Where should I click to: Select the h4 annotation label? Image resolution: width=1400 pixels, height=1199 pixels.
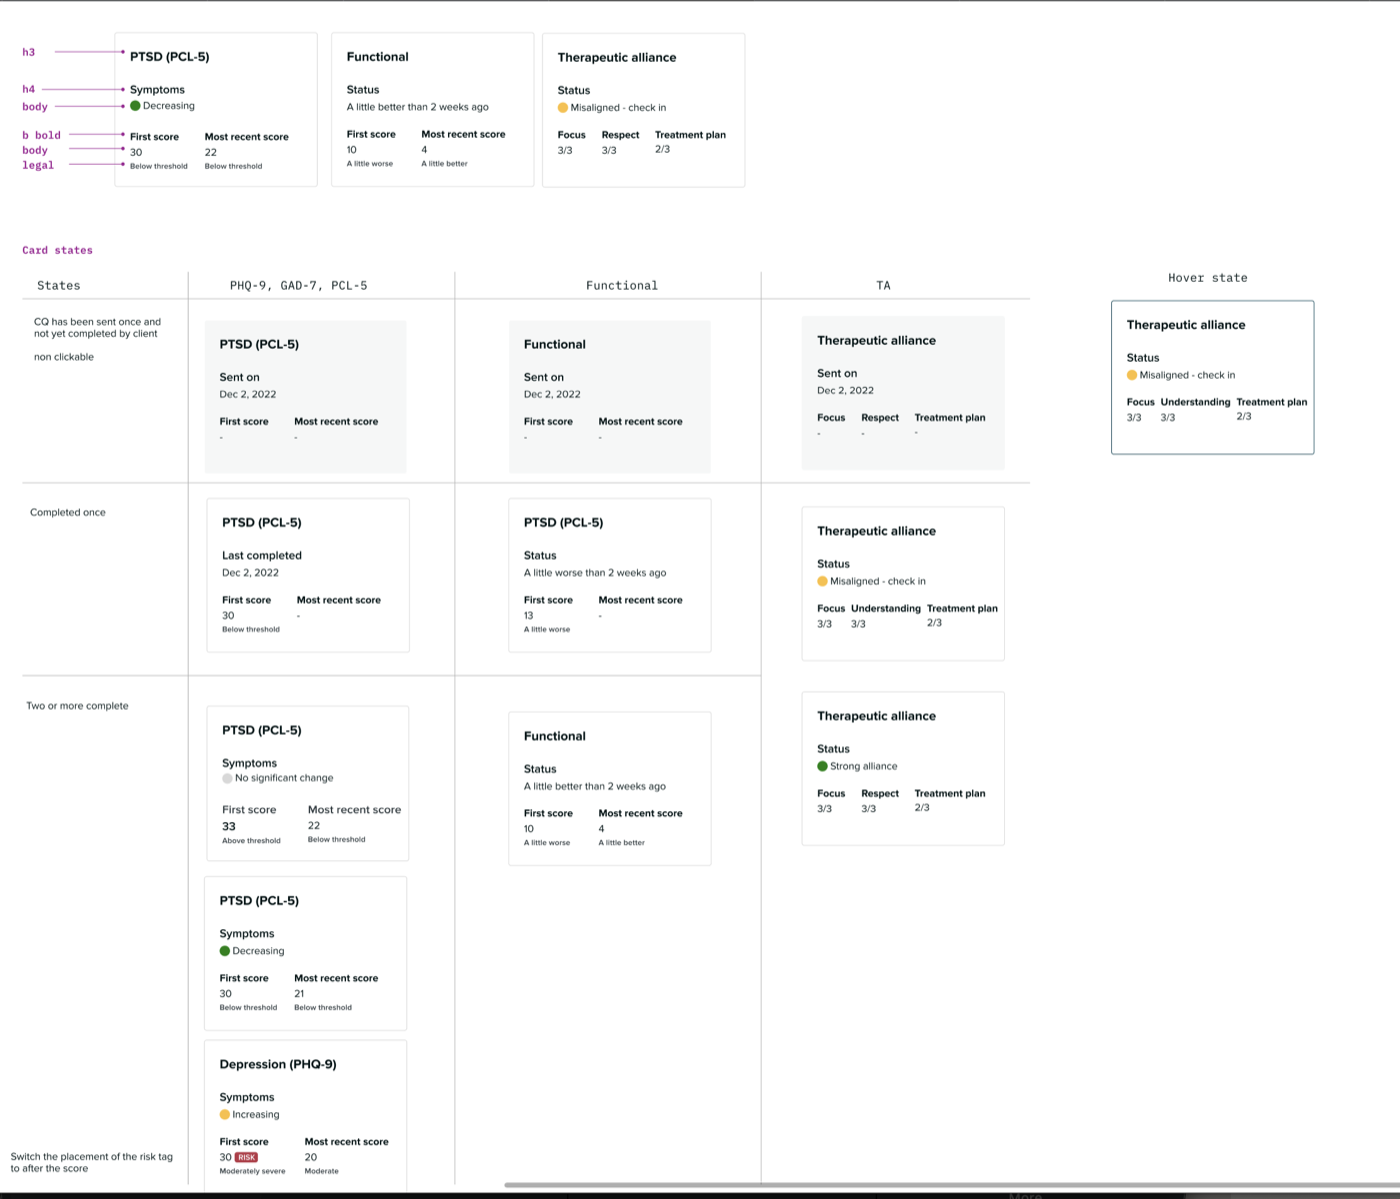(28, 89)
